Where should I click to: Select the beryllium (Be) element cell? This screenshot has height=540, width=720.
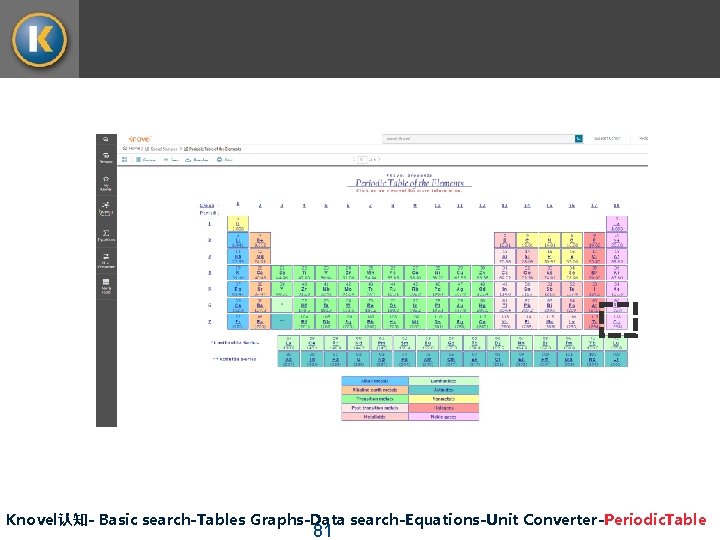260,240
